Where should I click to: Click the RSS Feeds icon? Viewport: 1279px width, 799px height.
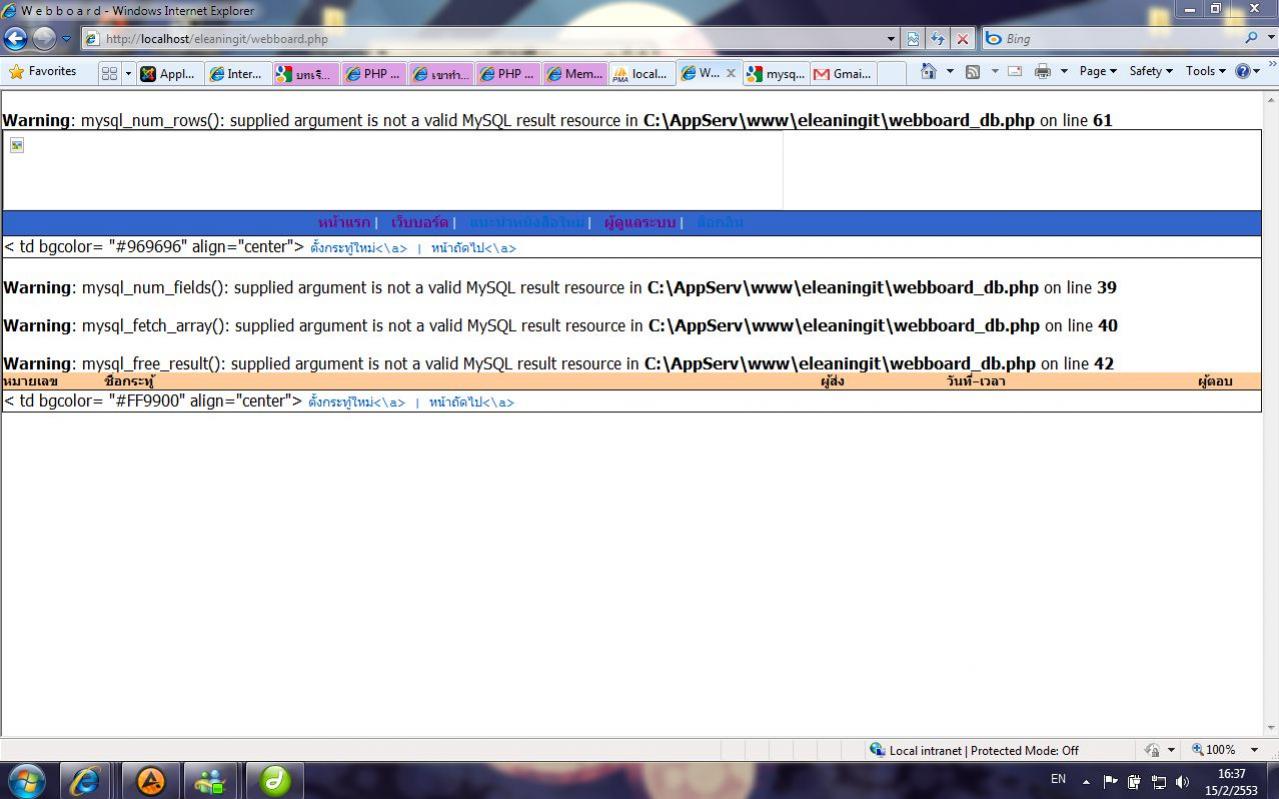(x=972, y=72)
